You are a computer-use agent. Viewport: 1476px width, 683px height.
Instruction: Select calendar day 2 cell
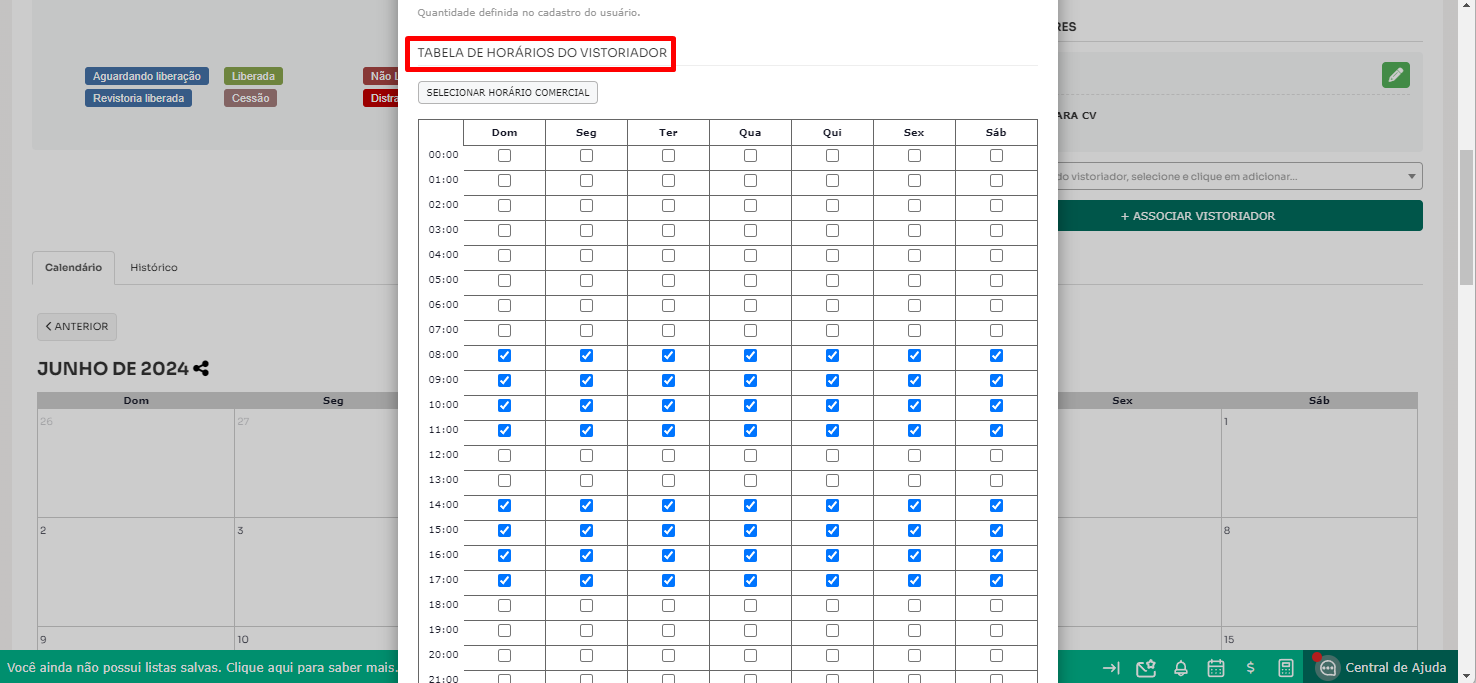click(x=136, y=572)
